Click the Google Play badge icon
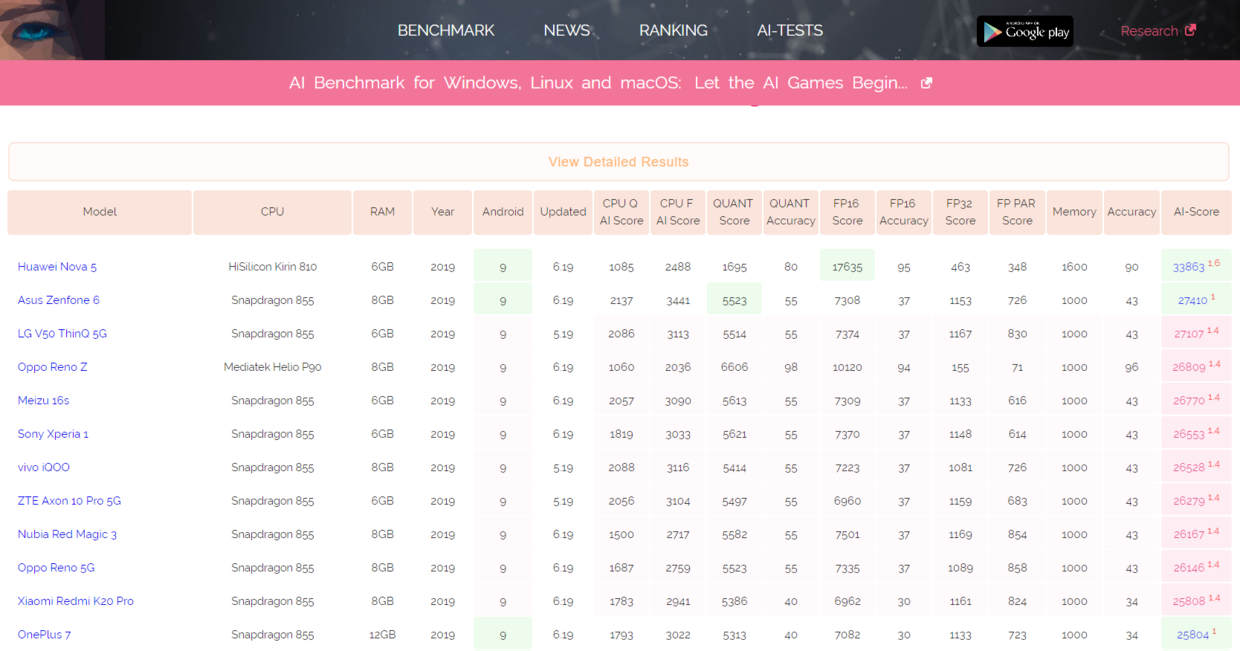1240x651 pixels. (x=1025, y=31)
